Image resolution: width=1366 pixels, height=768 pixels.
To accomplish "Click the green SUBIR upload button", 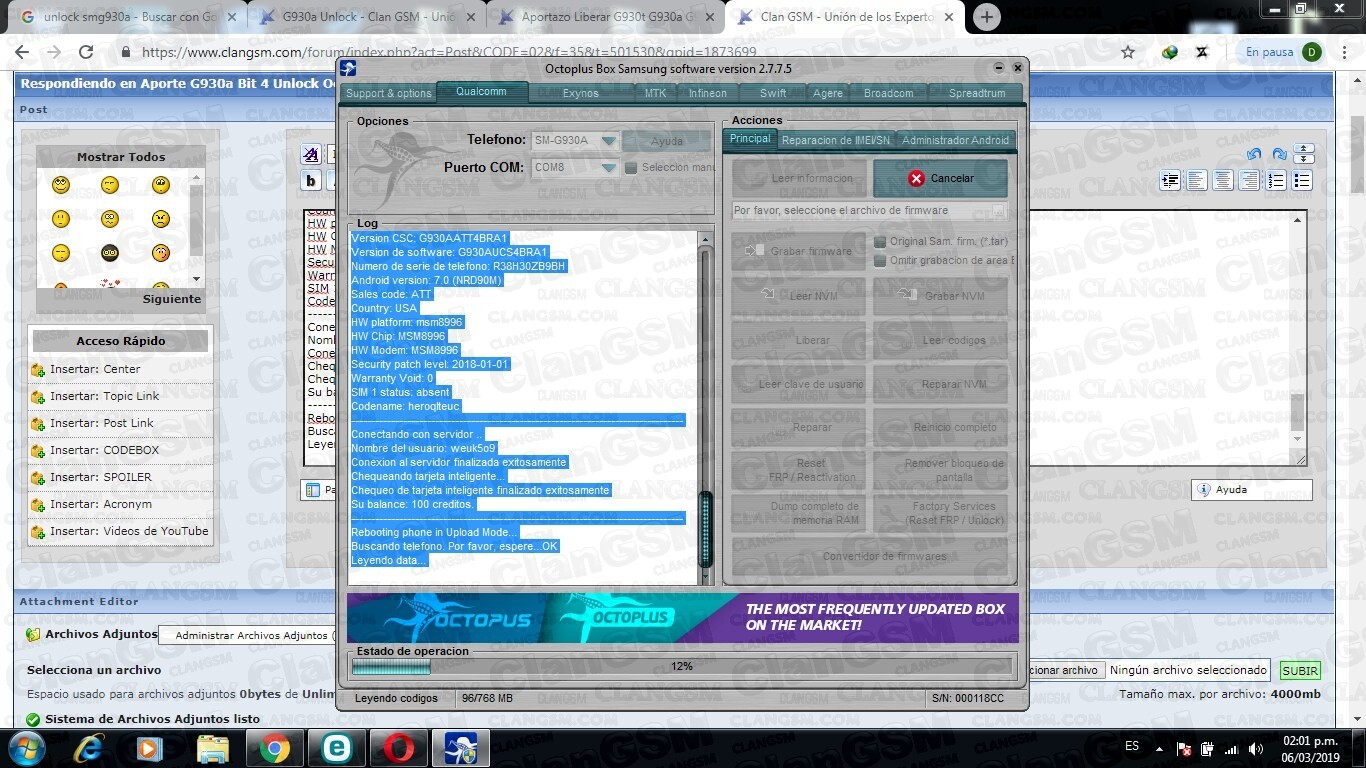I will tap(1300, 670).
